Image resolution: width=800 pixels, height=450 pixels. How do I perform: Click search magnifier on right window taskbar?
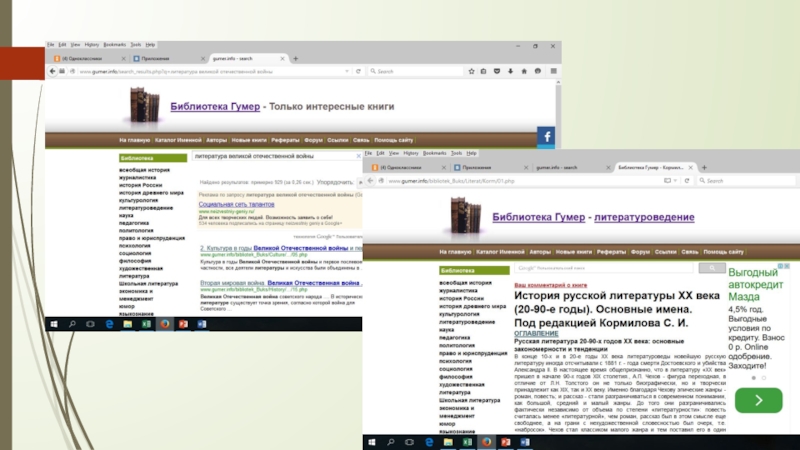coord(391,442)
